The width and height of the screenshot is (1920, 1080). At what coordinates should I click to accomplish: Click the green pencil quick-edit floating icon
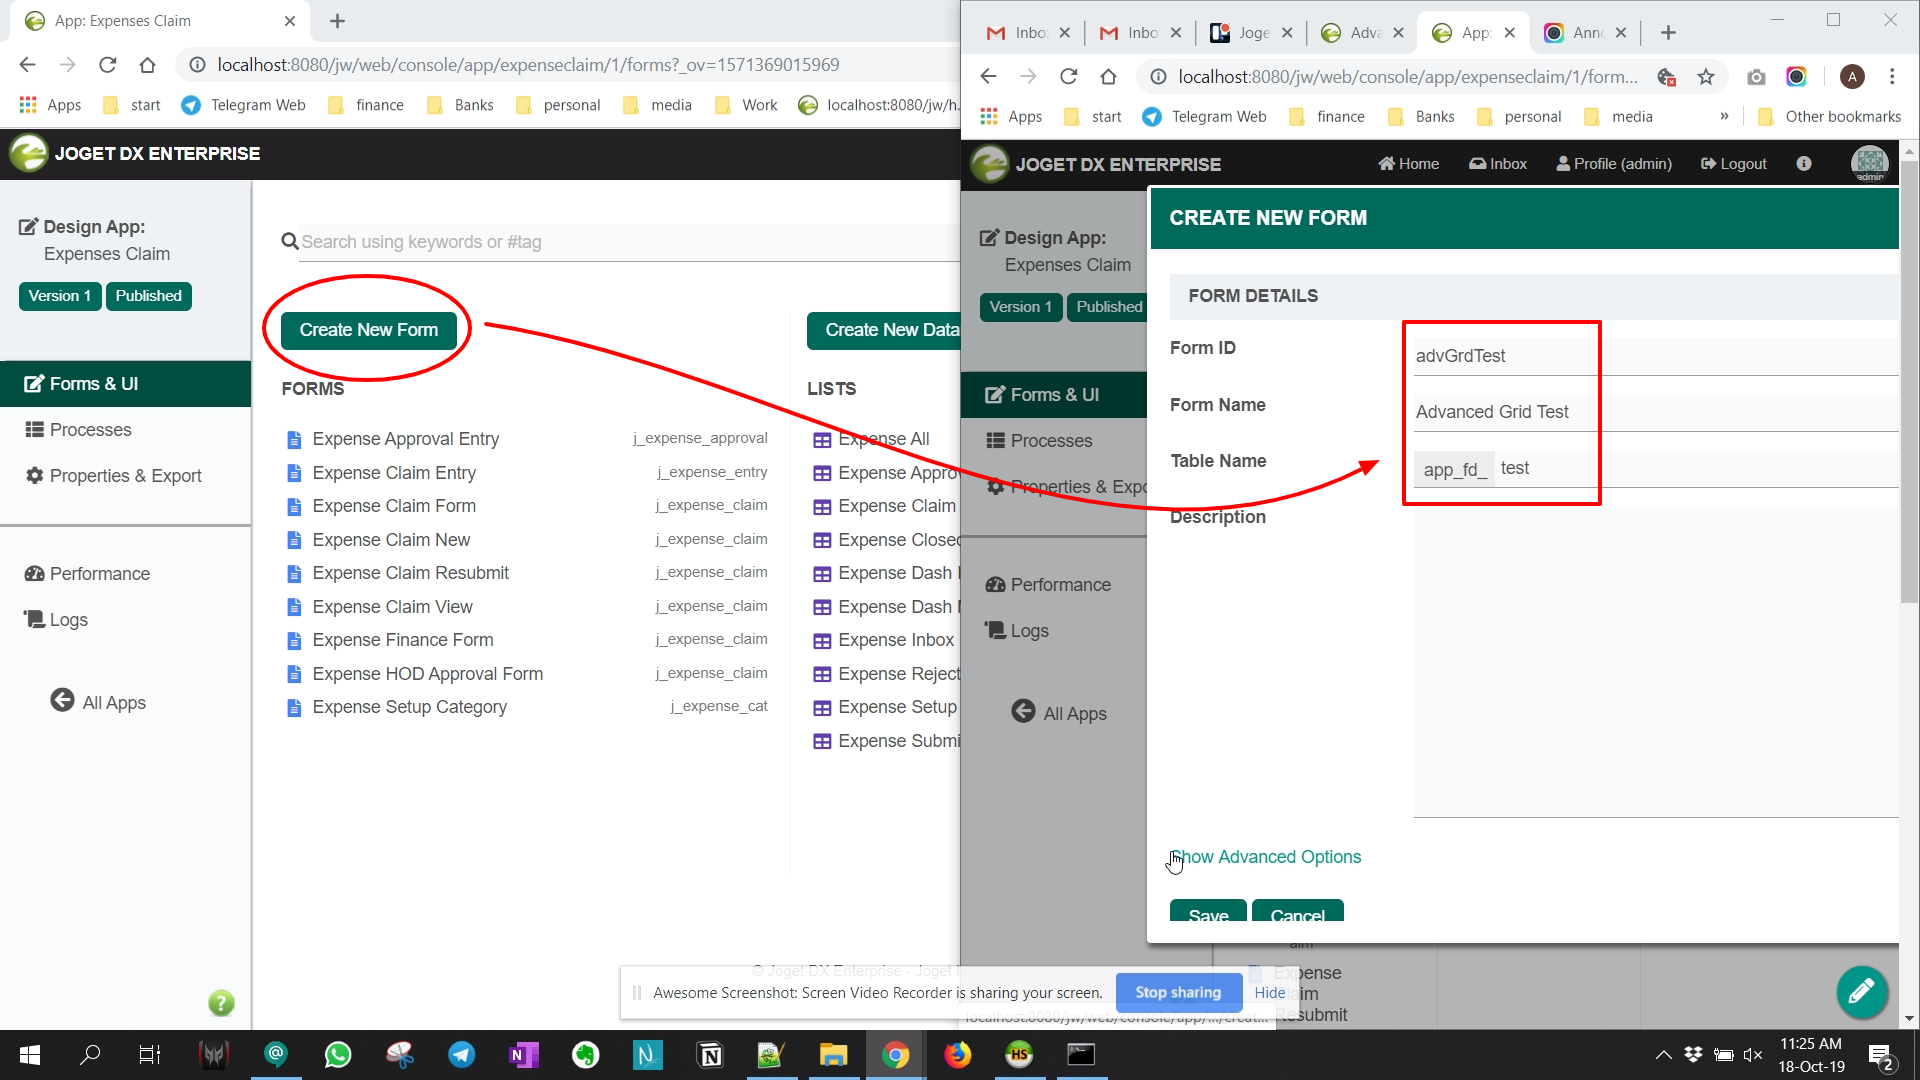point(1861,991)
